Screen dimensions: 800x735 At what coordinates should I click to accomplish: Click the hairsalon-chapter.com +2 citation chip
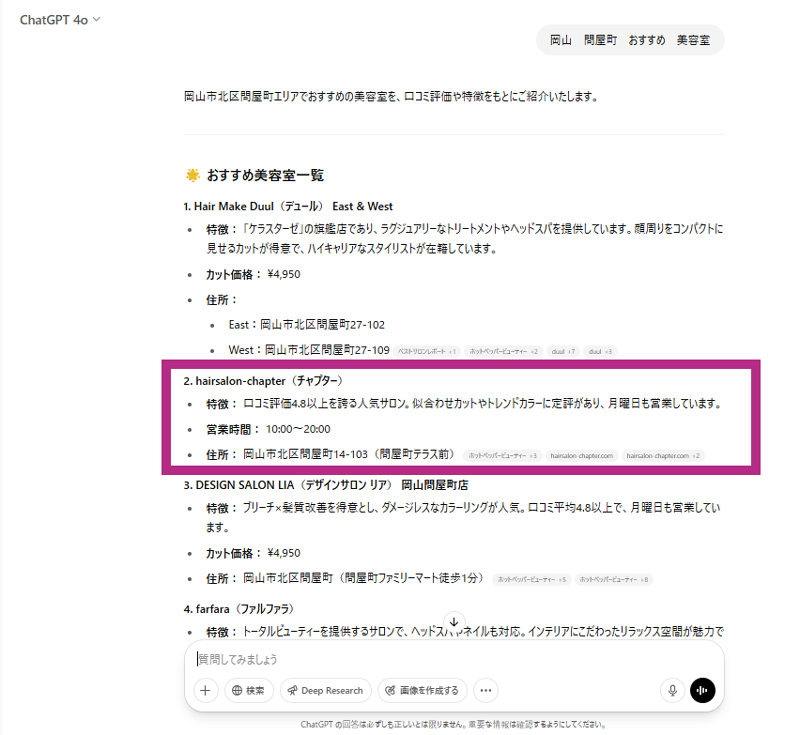coord(663,455)
